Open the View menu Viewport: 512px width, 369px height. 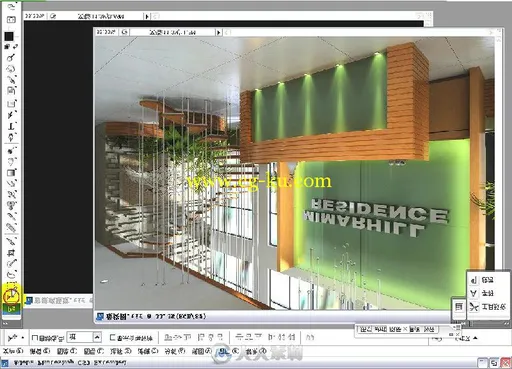coord(201,351)
